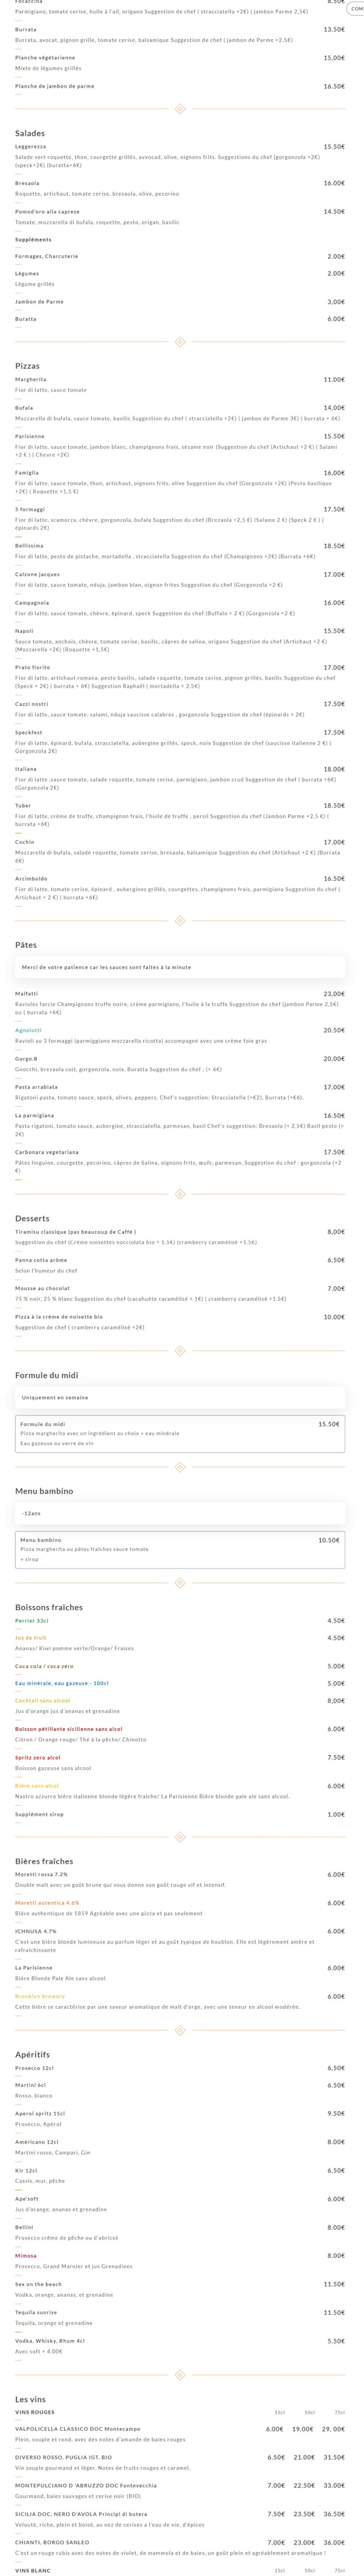Screen dimensions: 364x2576
Task: Open the Agnolotti pasta item
Action: pyautogui.click(x=29, y=1030)
